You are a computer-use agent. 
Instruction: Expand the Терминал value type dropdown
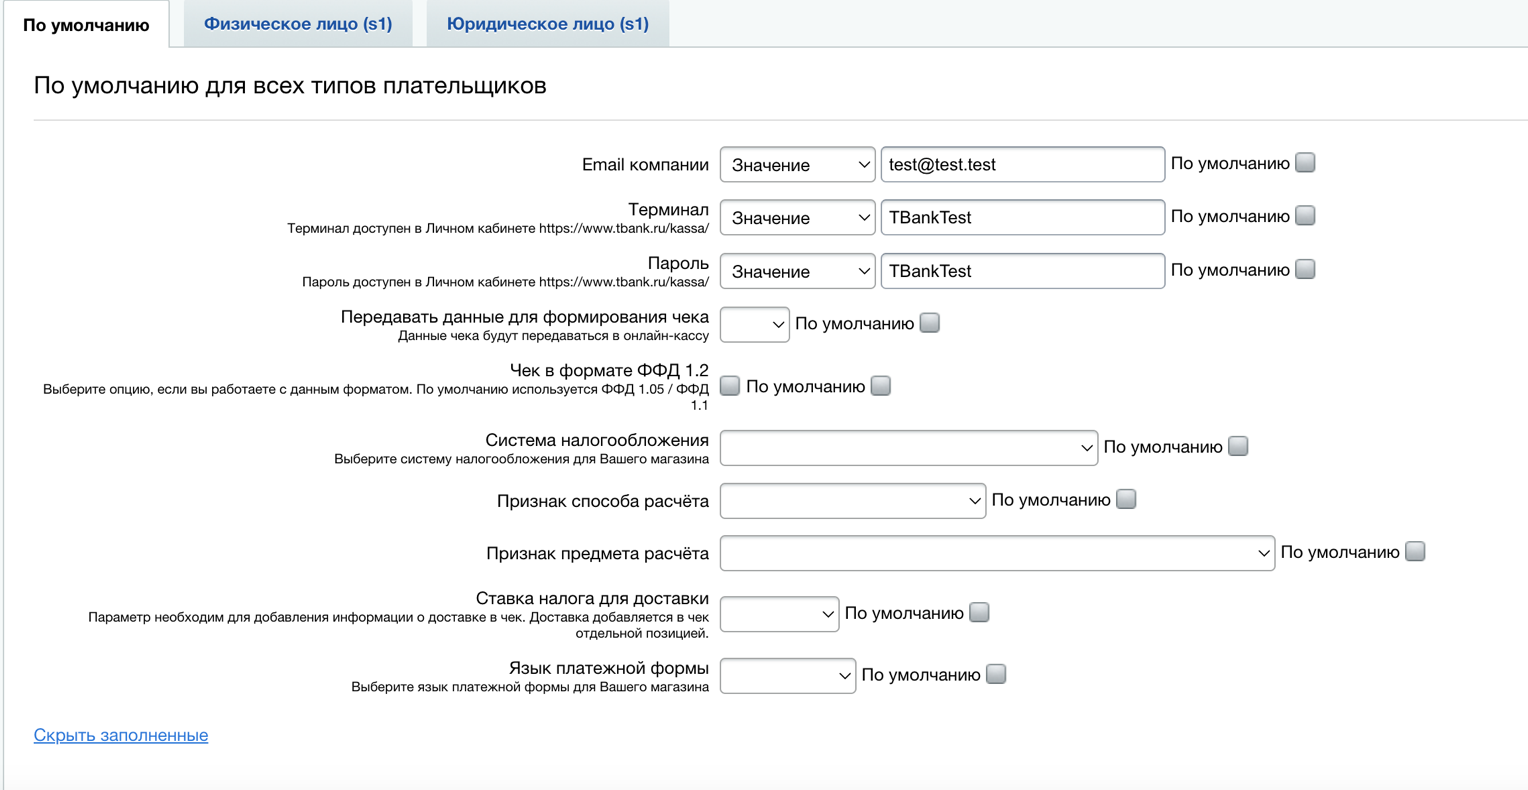797,218
